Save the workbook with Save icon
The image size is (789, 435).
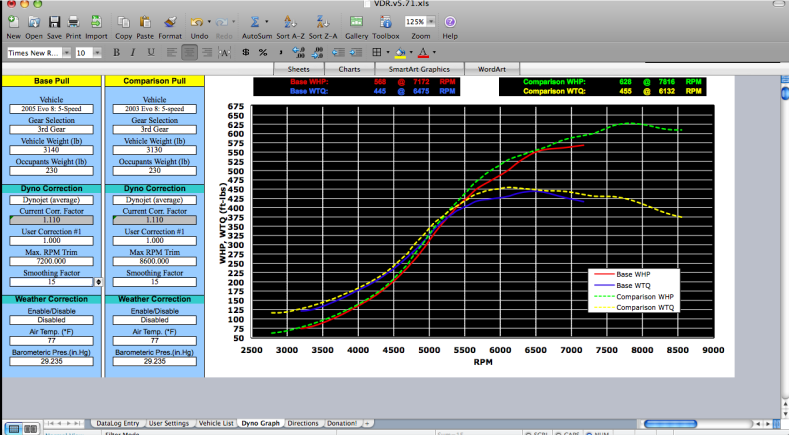[54, 22]
